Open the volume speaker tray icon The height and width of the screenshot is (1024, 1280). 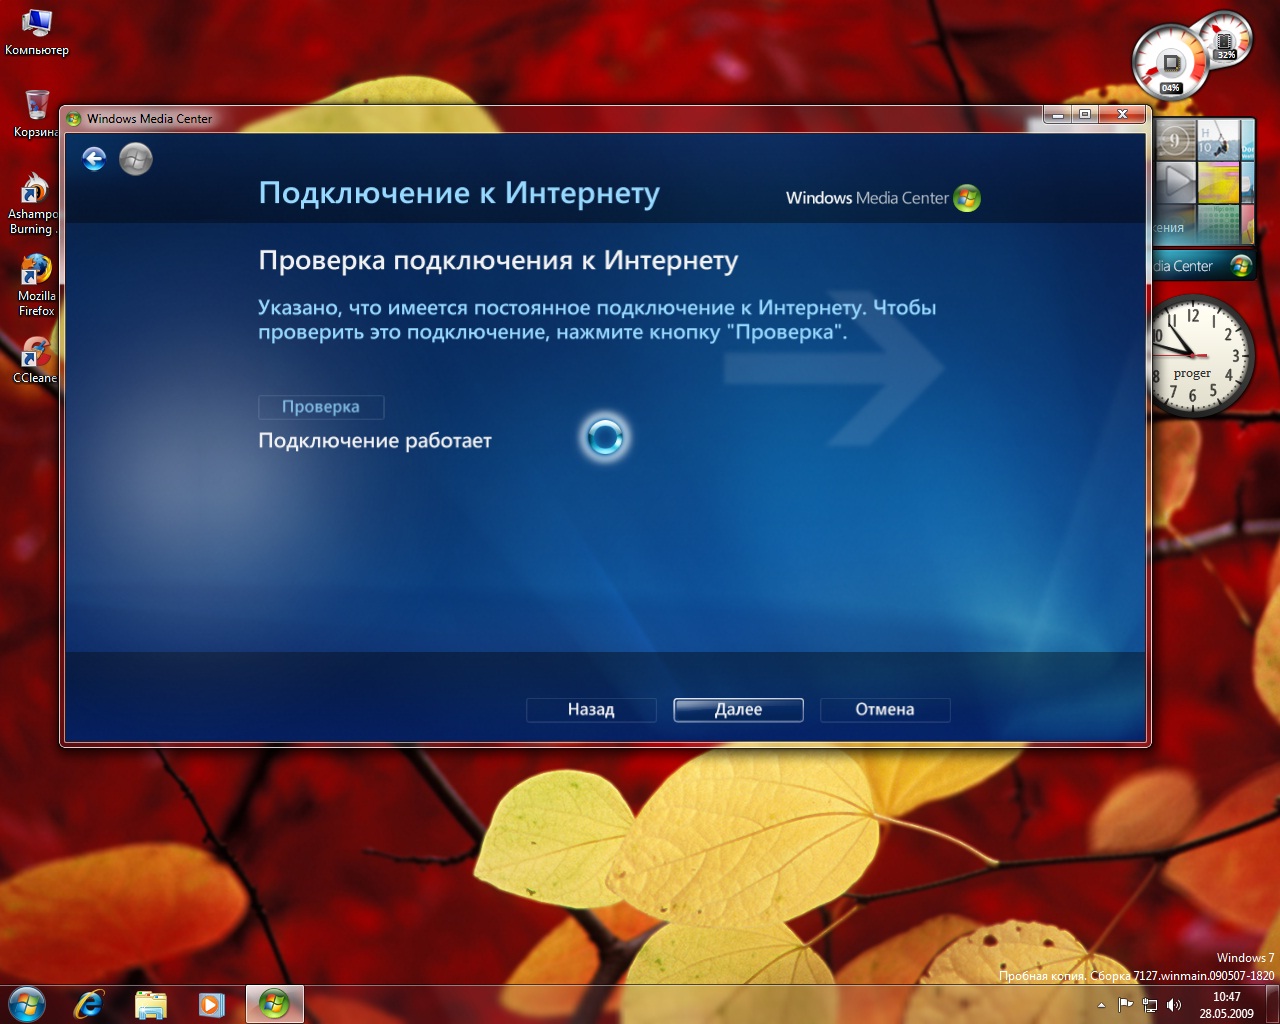(1174, 1005)
